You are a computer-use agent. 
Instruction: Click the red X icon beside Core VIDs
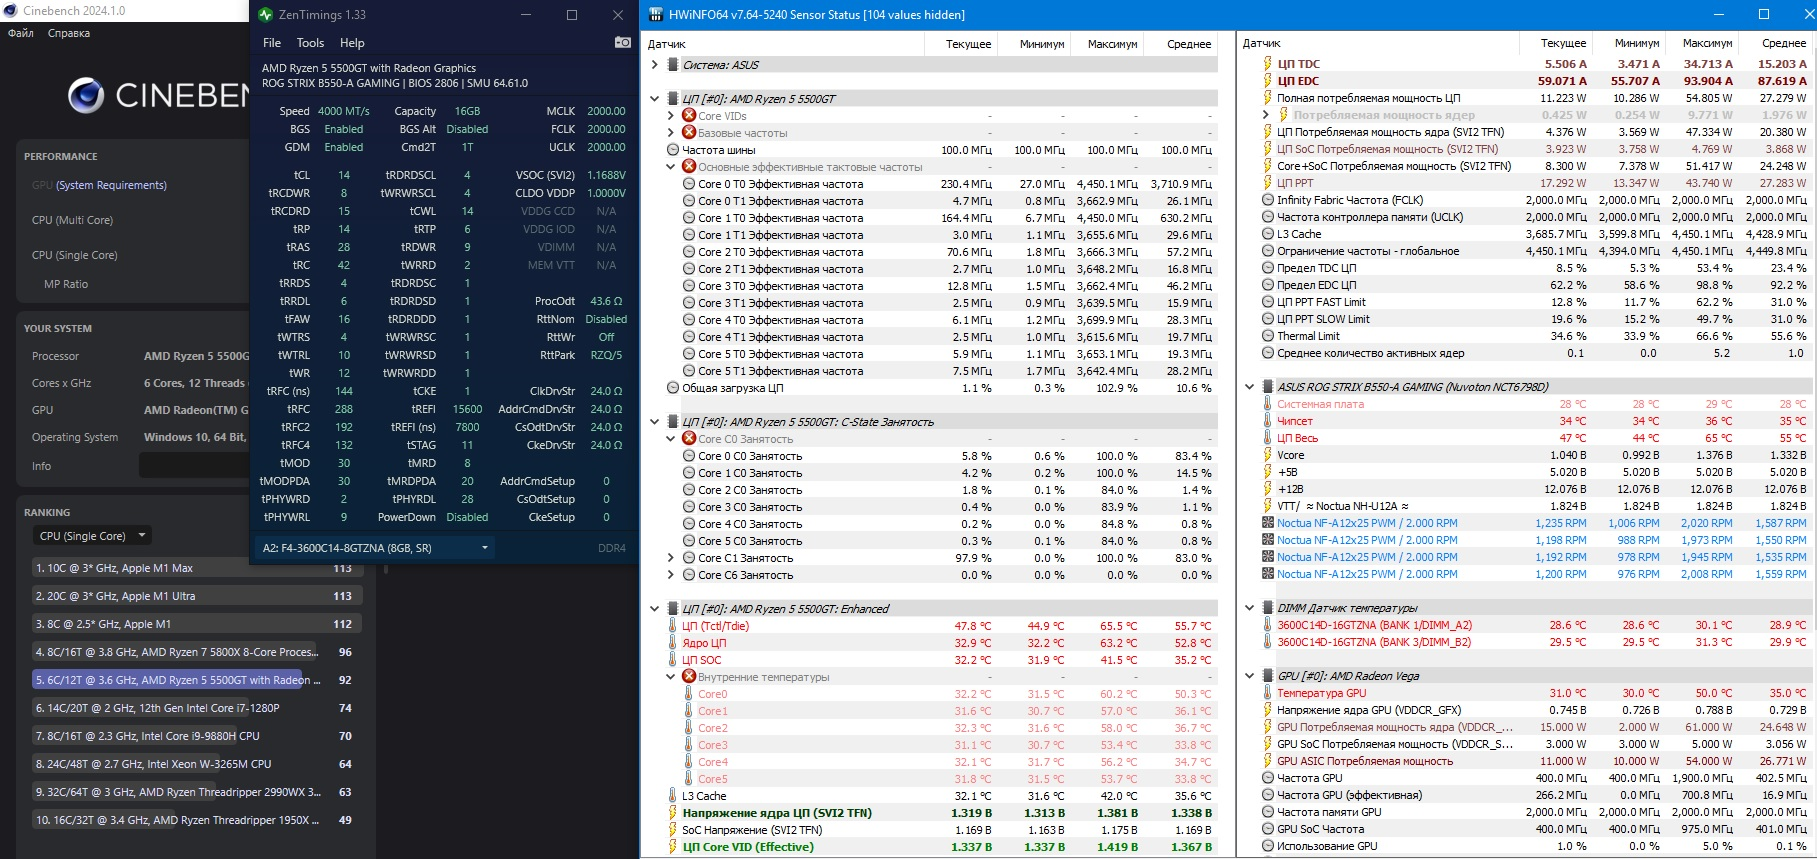coord(689,116)
